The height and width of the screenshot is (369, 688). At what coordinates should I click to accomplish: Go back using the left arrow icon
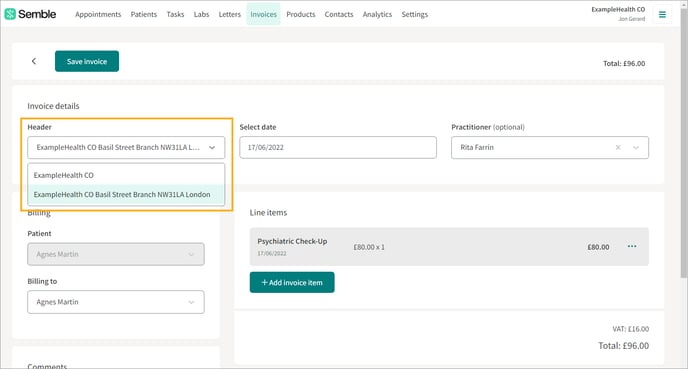point(34,61)
